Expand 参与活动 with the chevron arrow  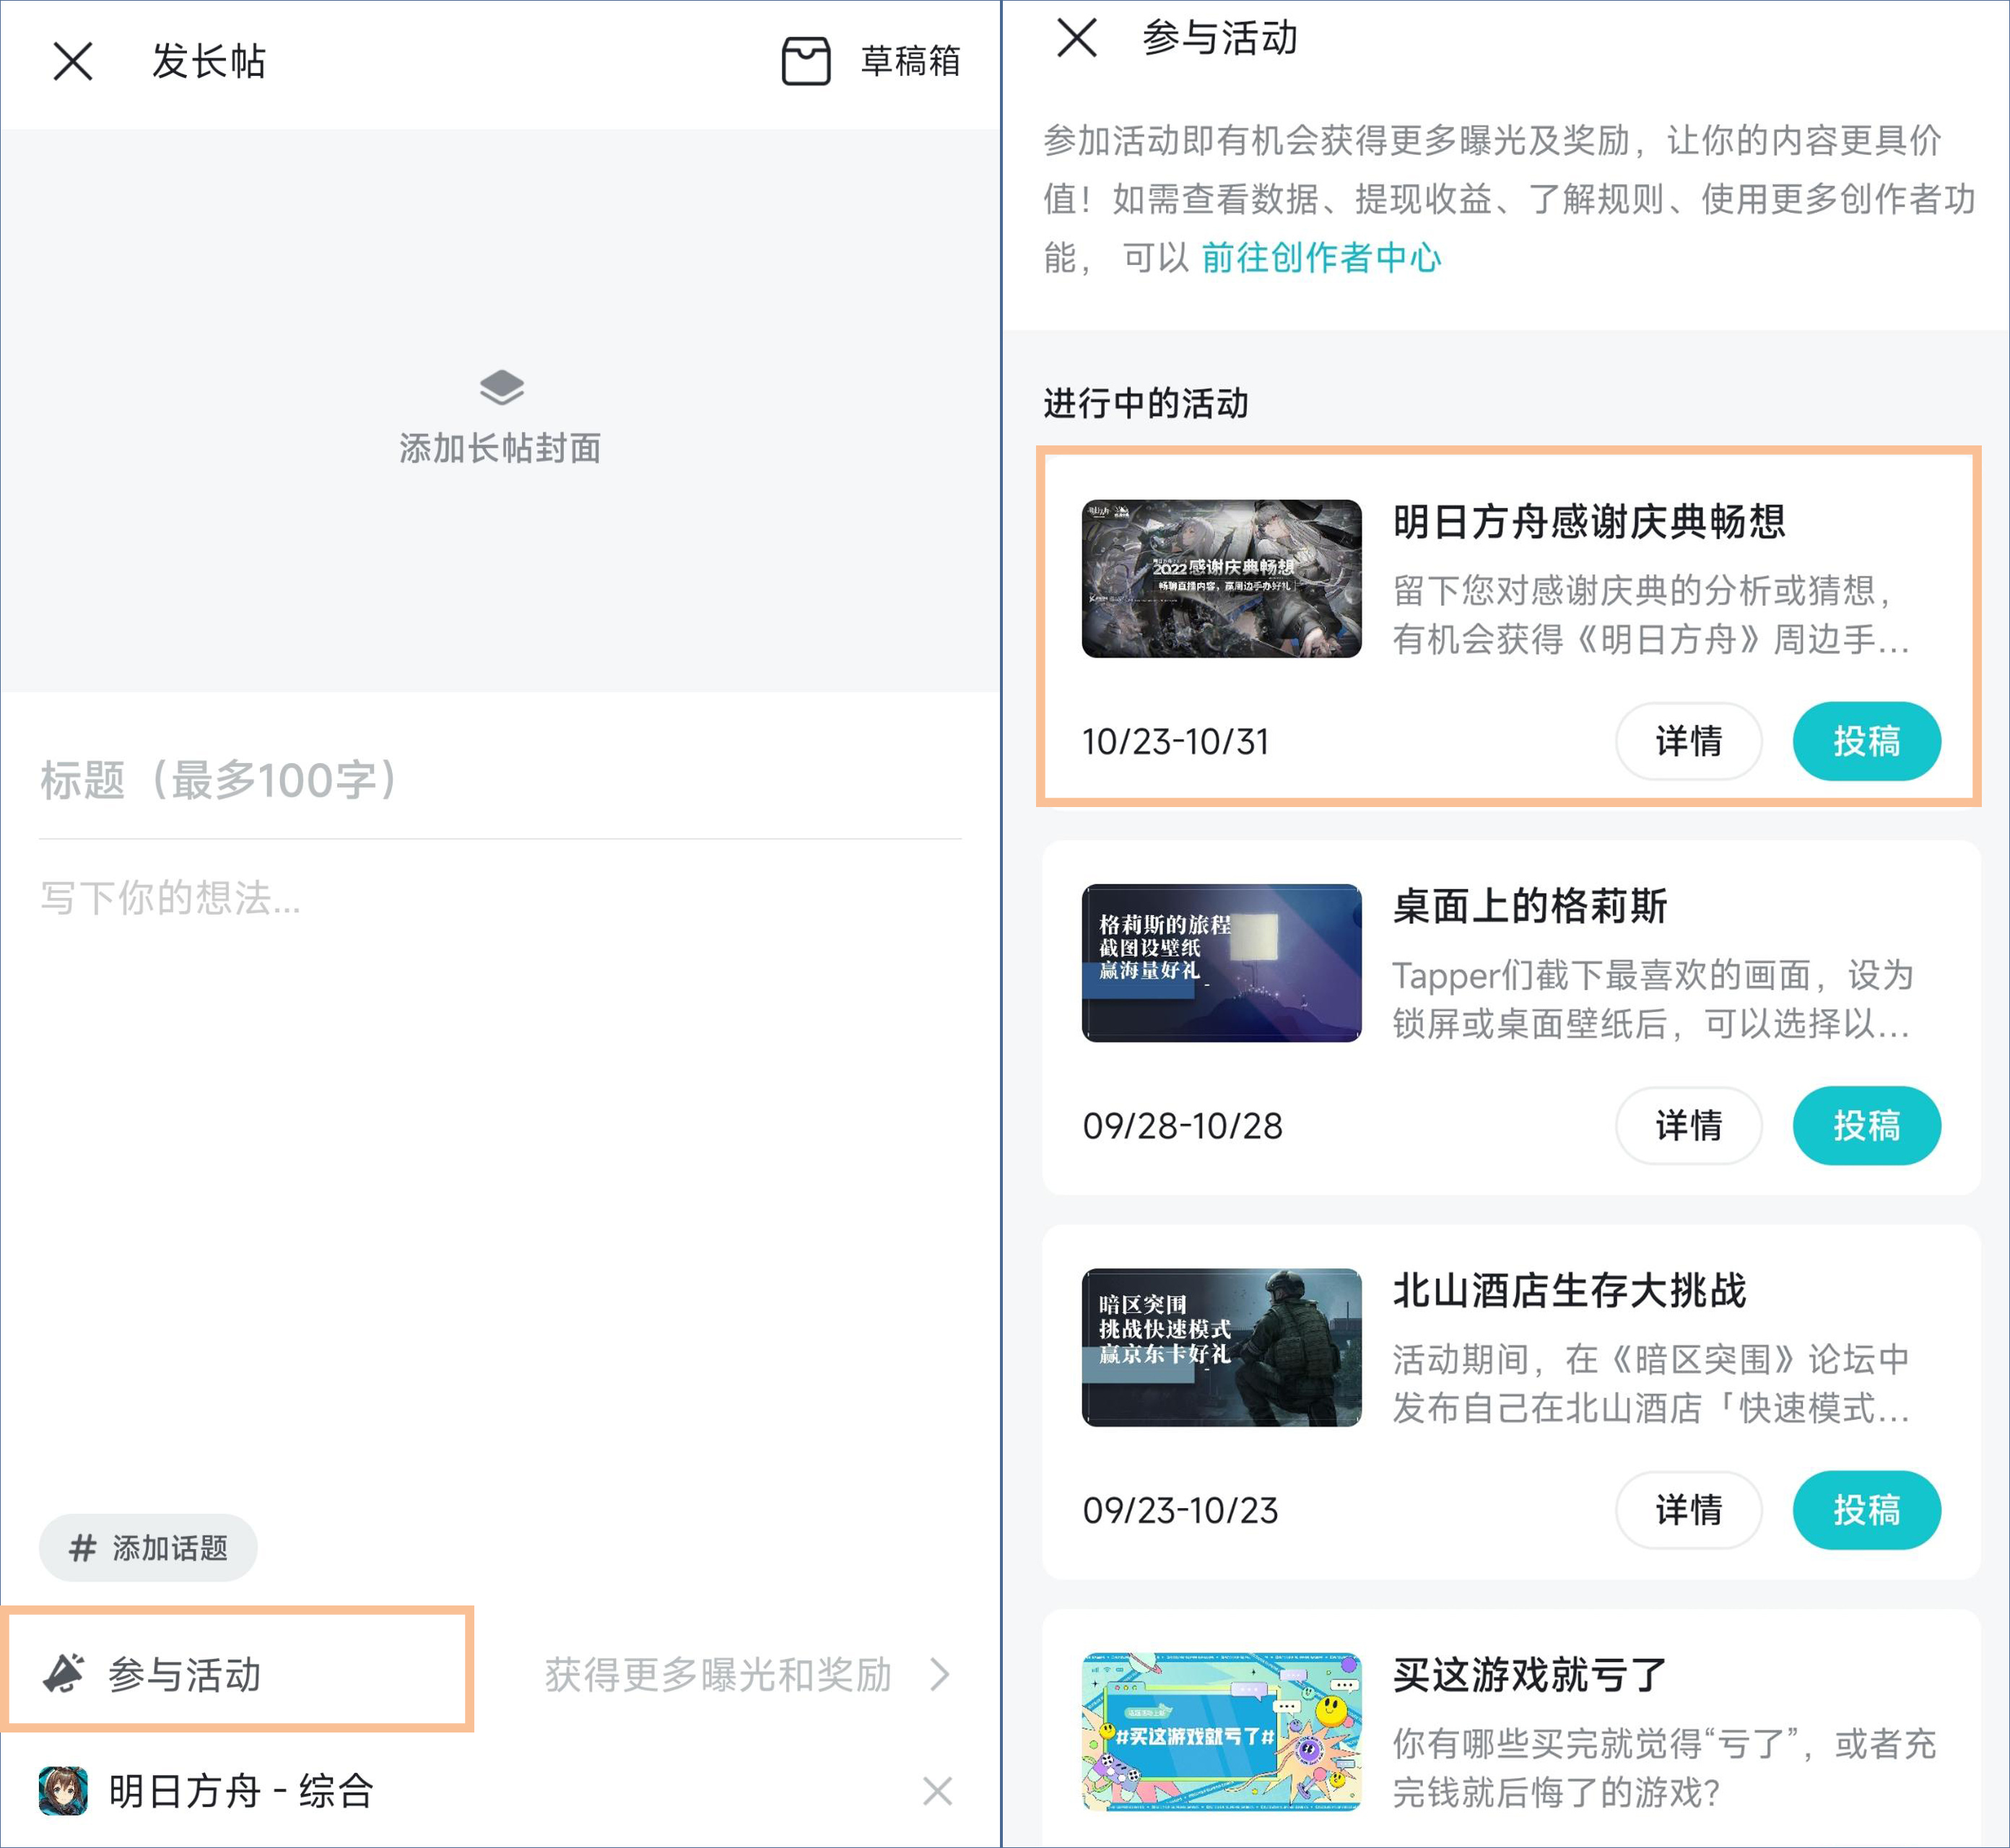tap(939, 1674)
